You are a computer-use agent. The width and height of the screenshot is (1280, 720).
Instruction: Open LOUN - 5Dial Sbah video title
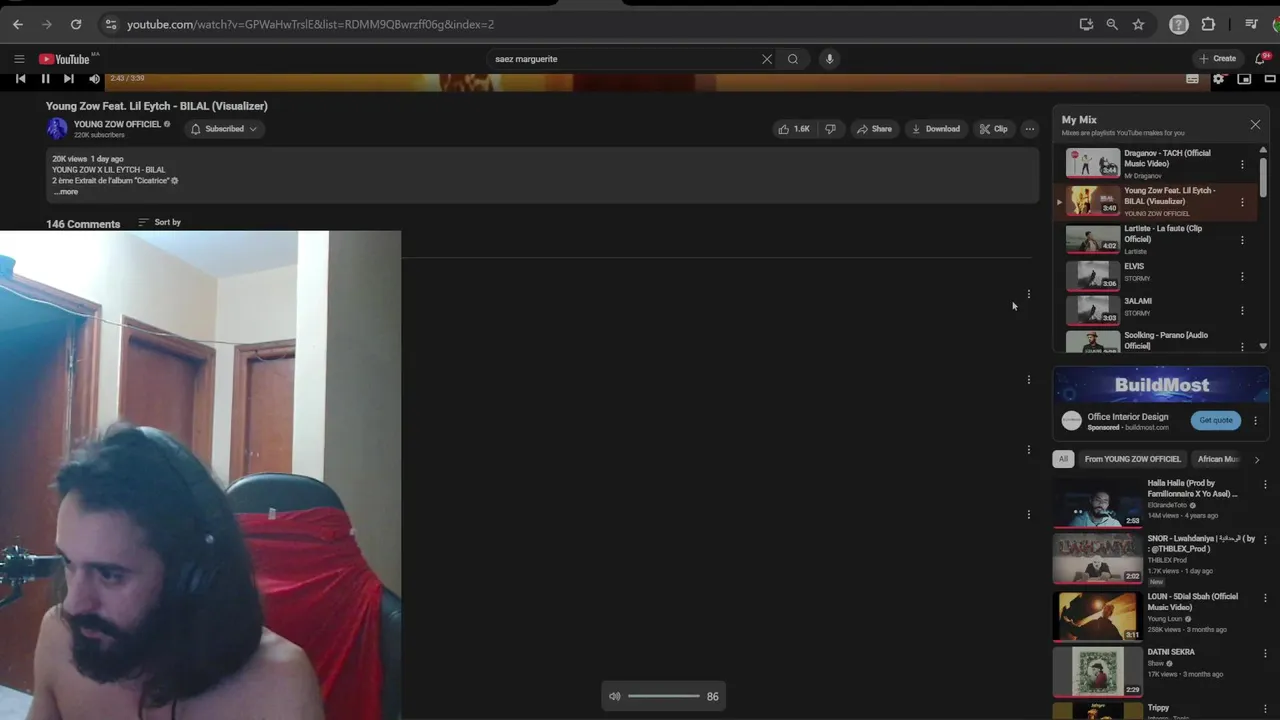[x=1193, y=601]
